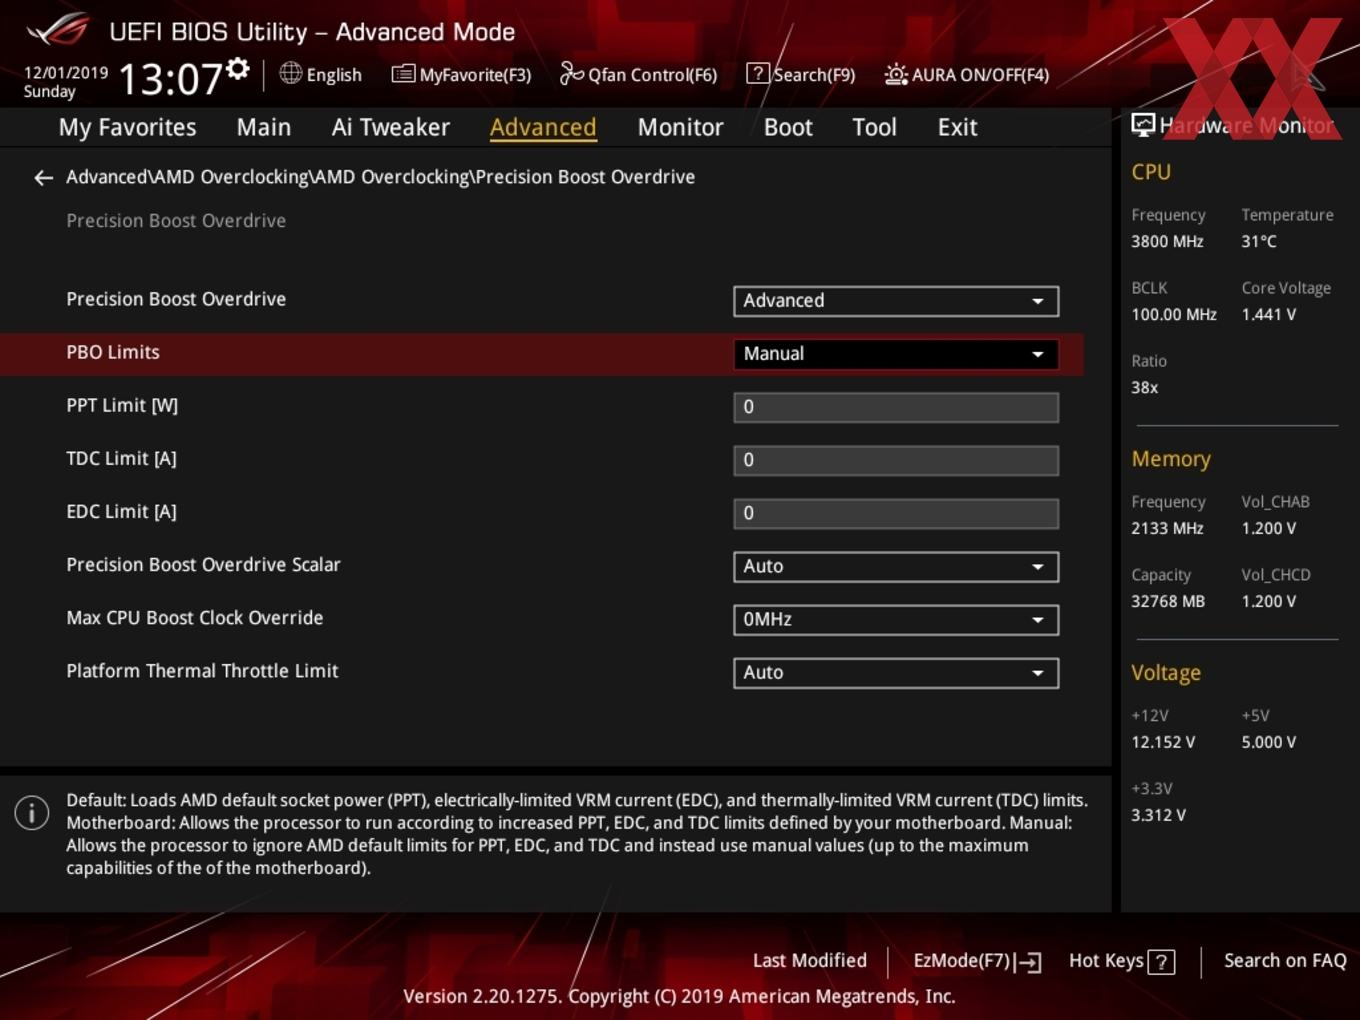Open Hot Keys help

pyautogui.click(x=1121, y=961)
